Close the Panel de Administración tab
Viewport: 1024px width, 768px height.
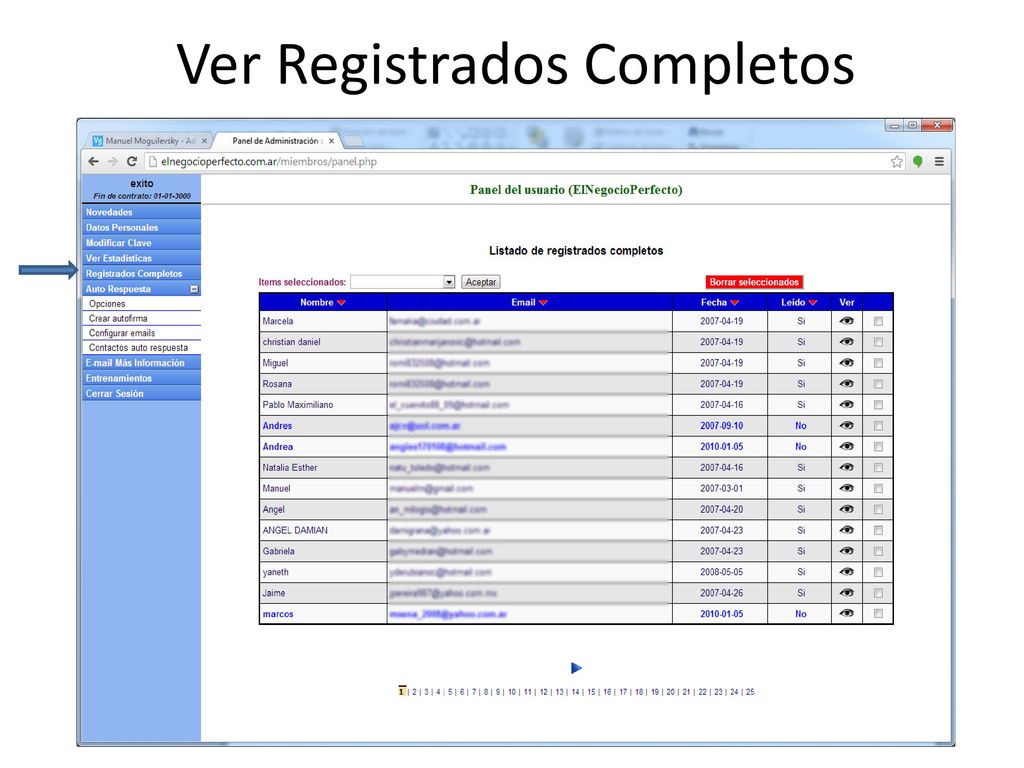click(x=332, y=141)
